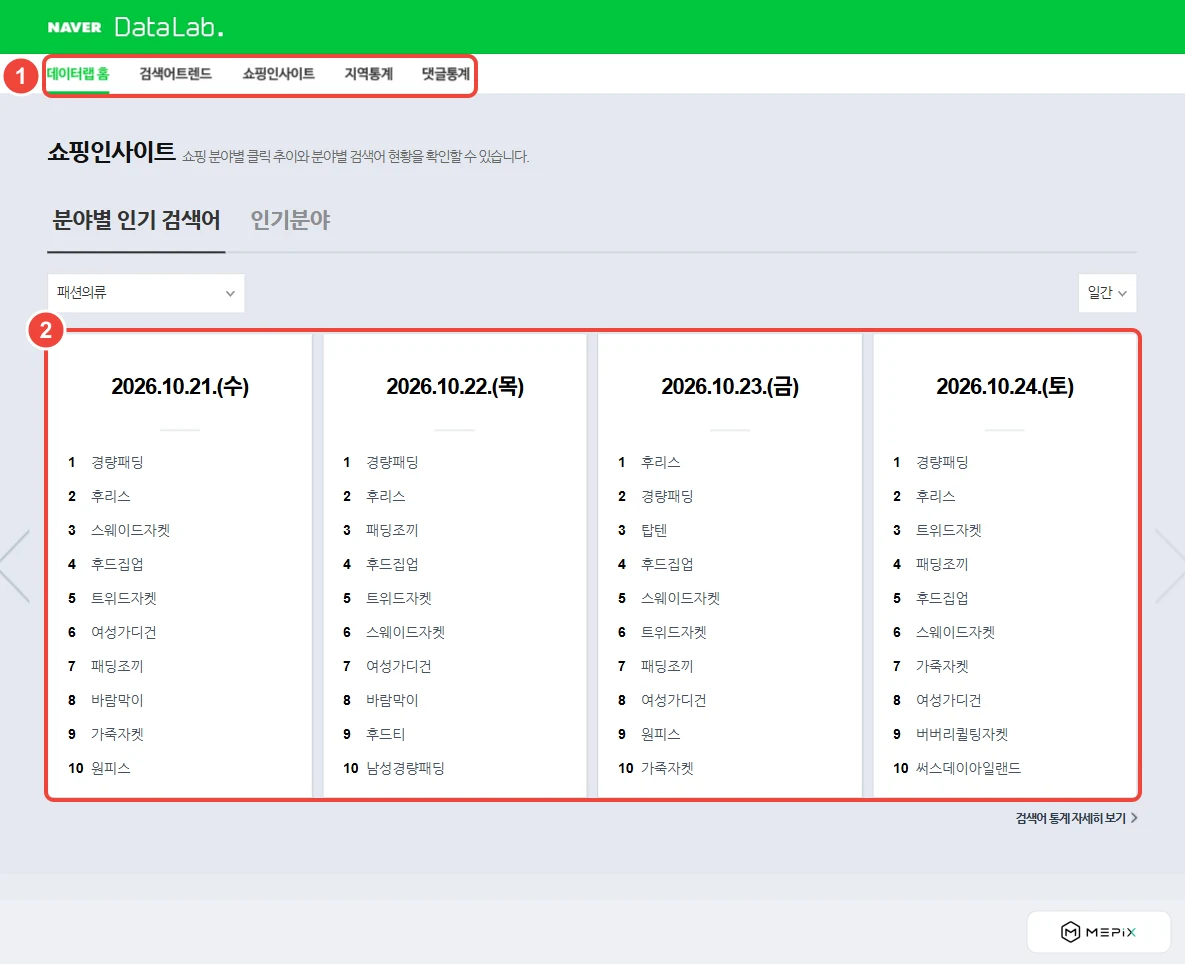
Task: Click 트위드자켓 ranked 6 on 2026.10.23
Action: (x=674, y=632)
